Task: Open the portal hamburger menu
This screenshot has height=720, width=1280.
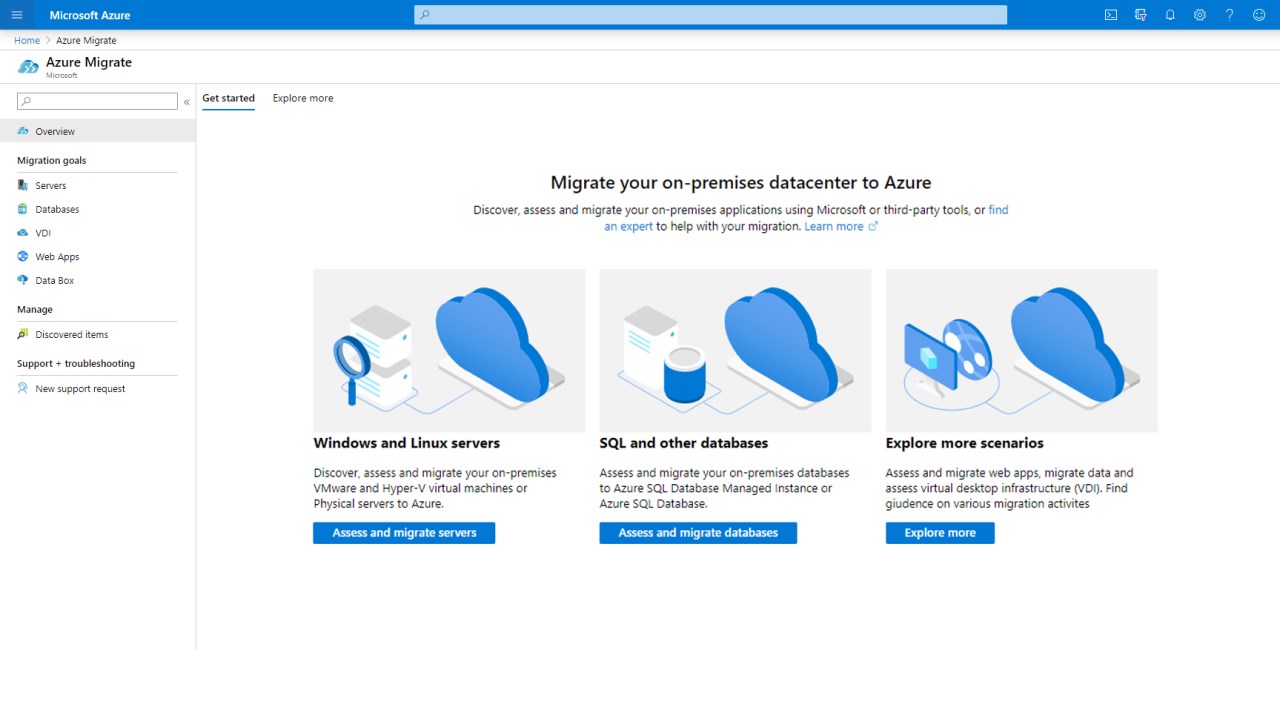Action: point(17,15)
